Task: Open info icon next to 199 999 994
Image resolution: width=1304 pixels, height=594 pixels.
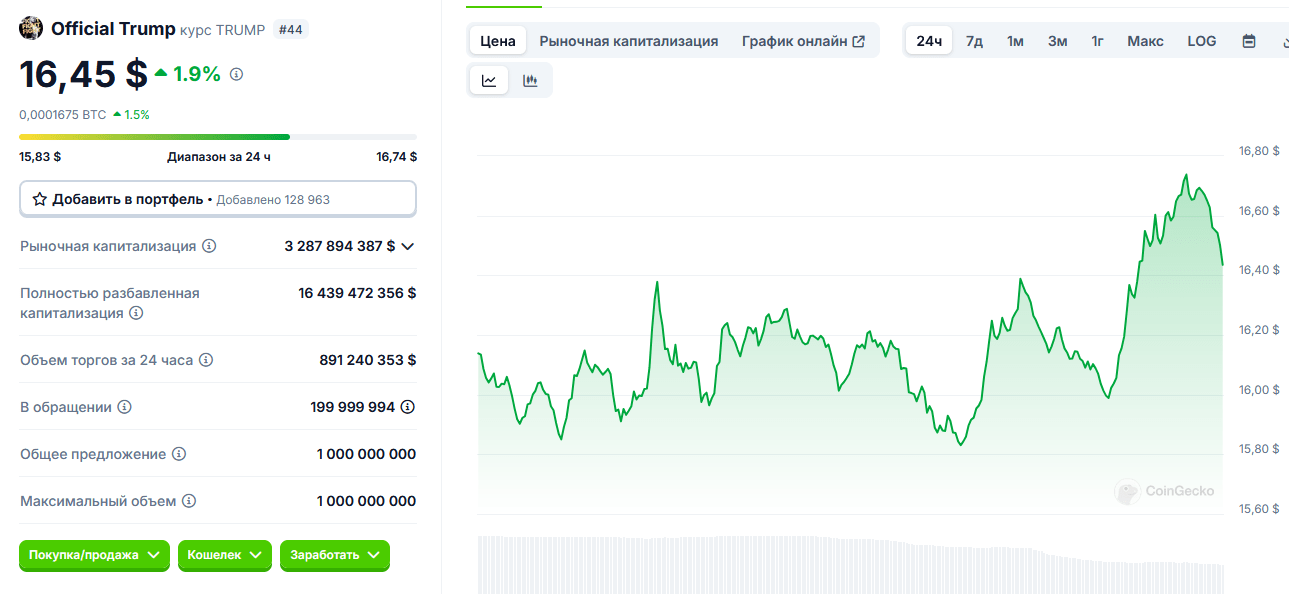Action: click(408, 407)
